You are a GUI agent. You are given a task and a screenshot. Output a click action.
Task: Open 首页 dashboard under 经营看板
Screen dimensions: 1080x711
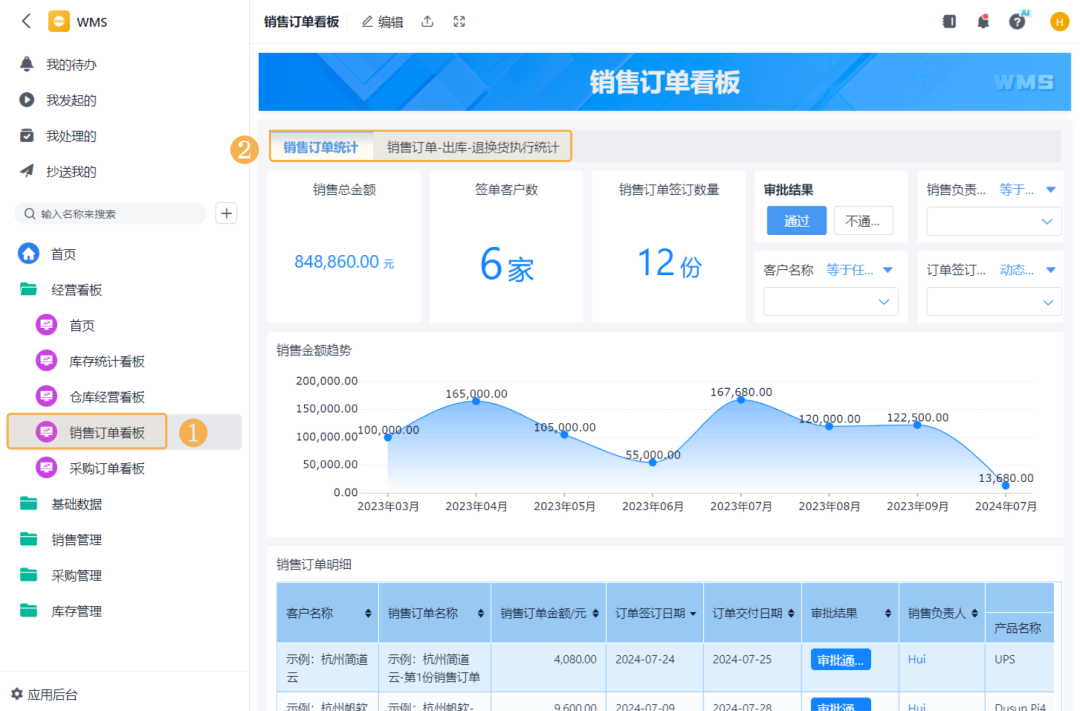(81, 325)
